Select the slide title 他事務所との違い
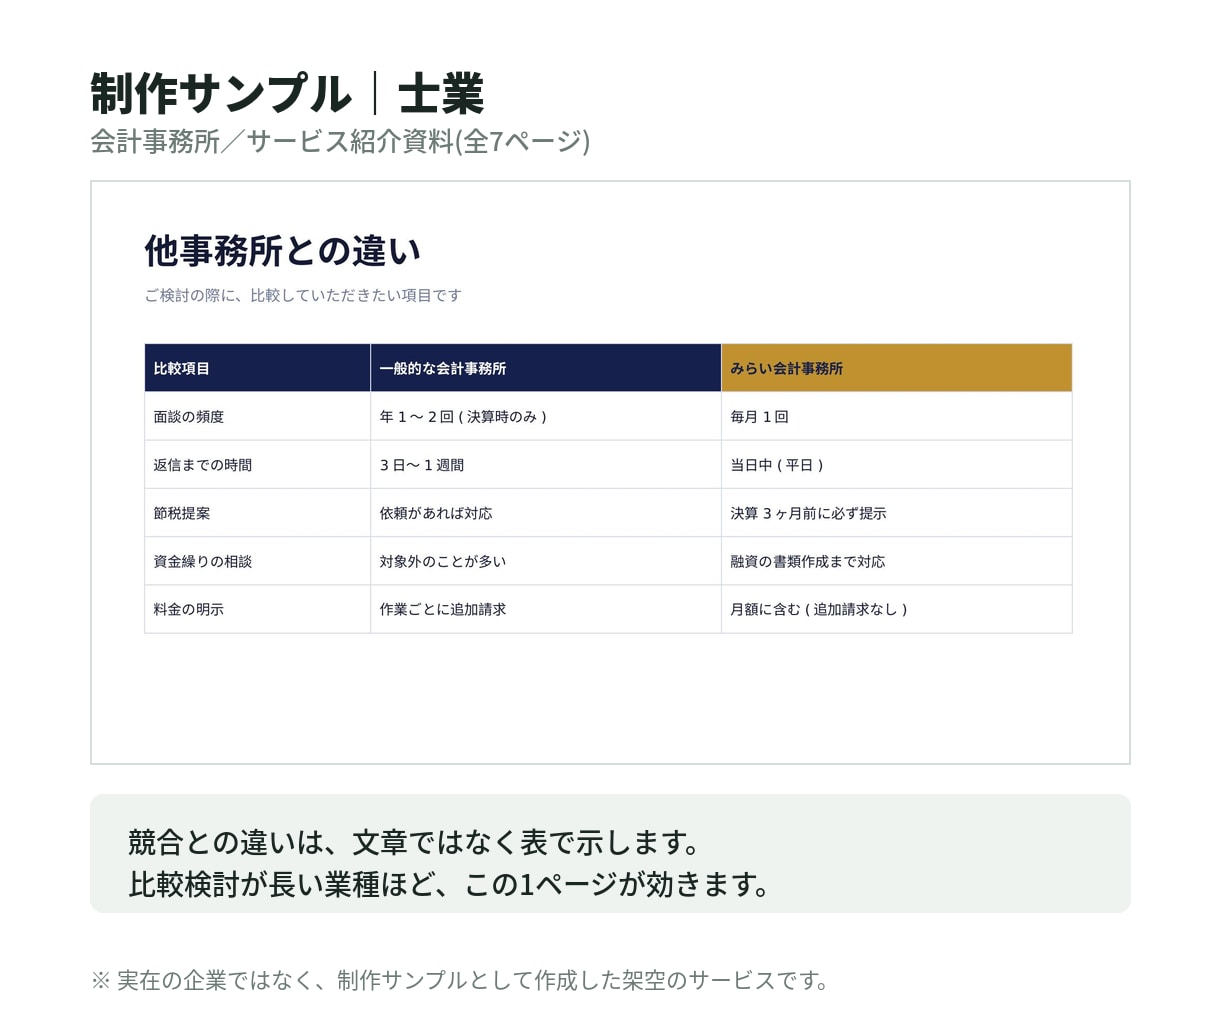The width and height of the screenshot is (1220, 1016). [x=282, y=251]
